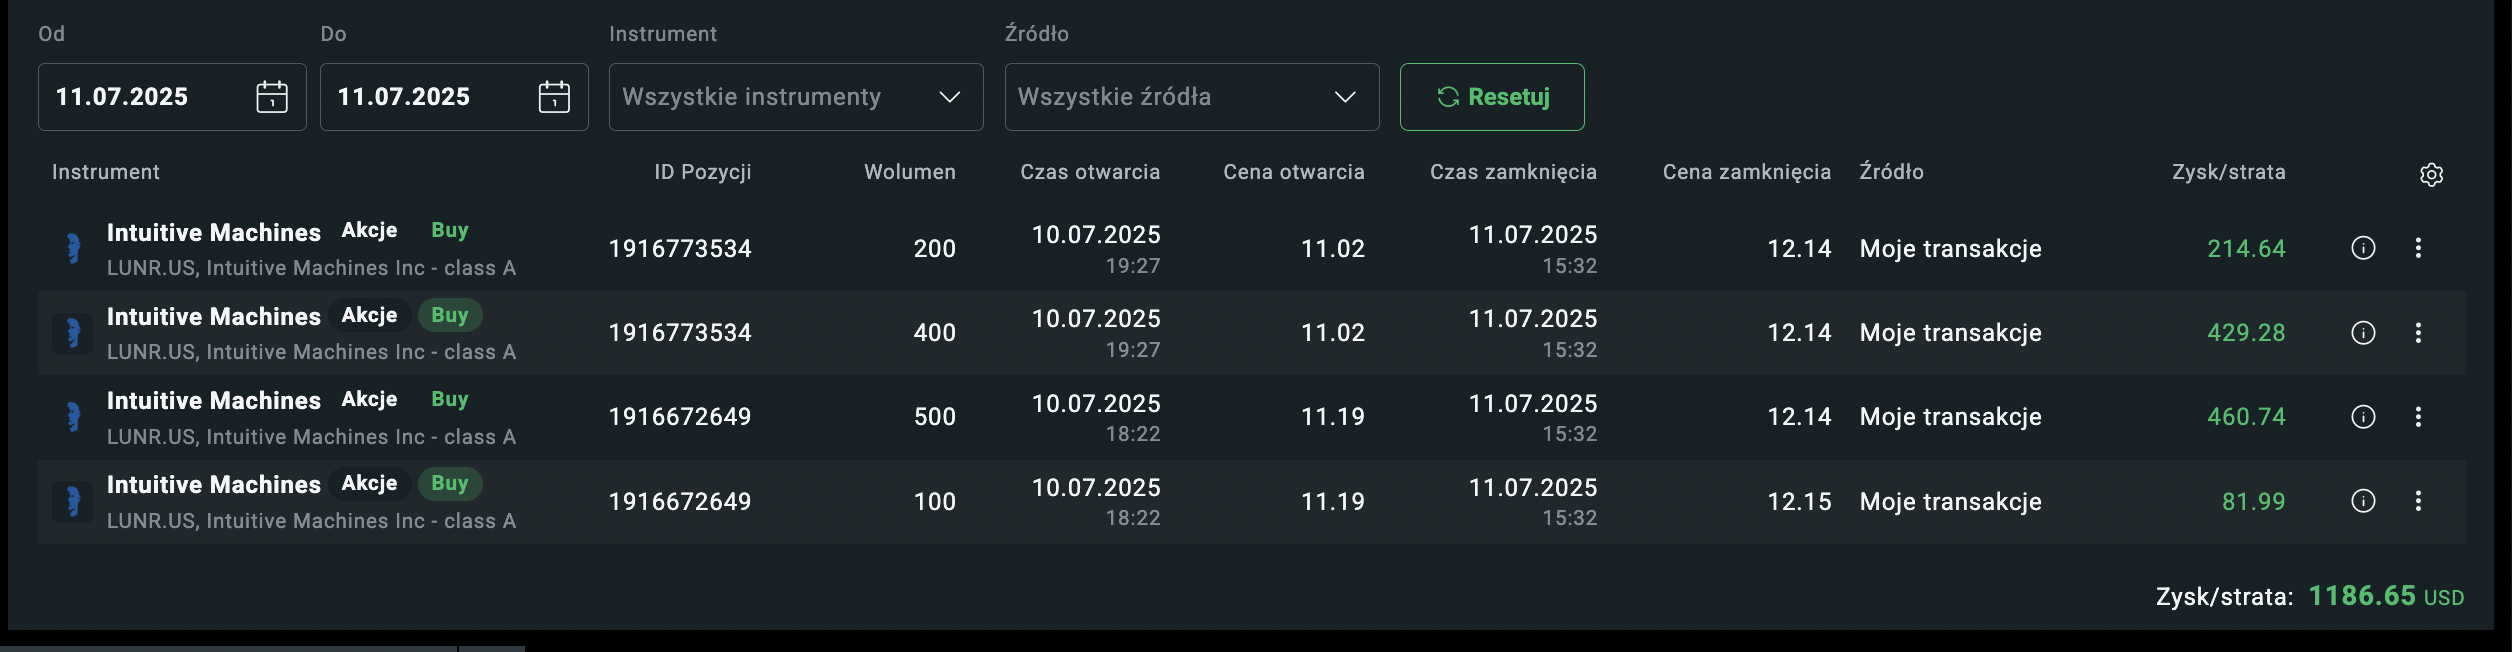Show info for the 429.28 profit trade

pos(2363,333)
